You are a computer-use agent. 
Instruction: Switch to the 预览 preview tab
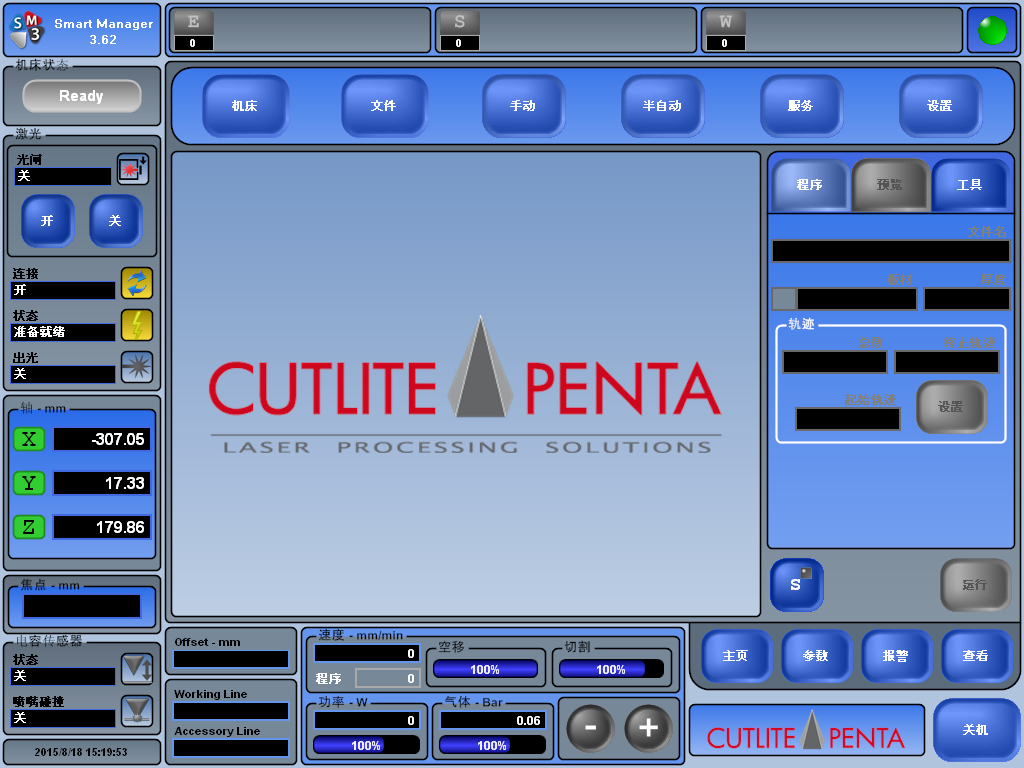point(890,185)
